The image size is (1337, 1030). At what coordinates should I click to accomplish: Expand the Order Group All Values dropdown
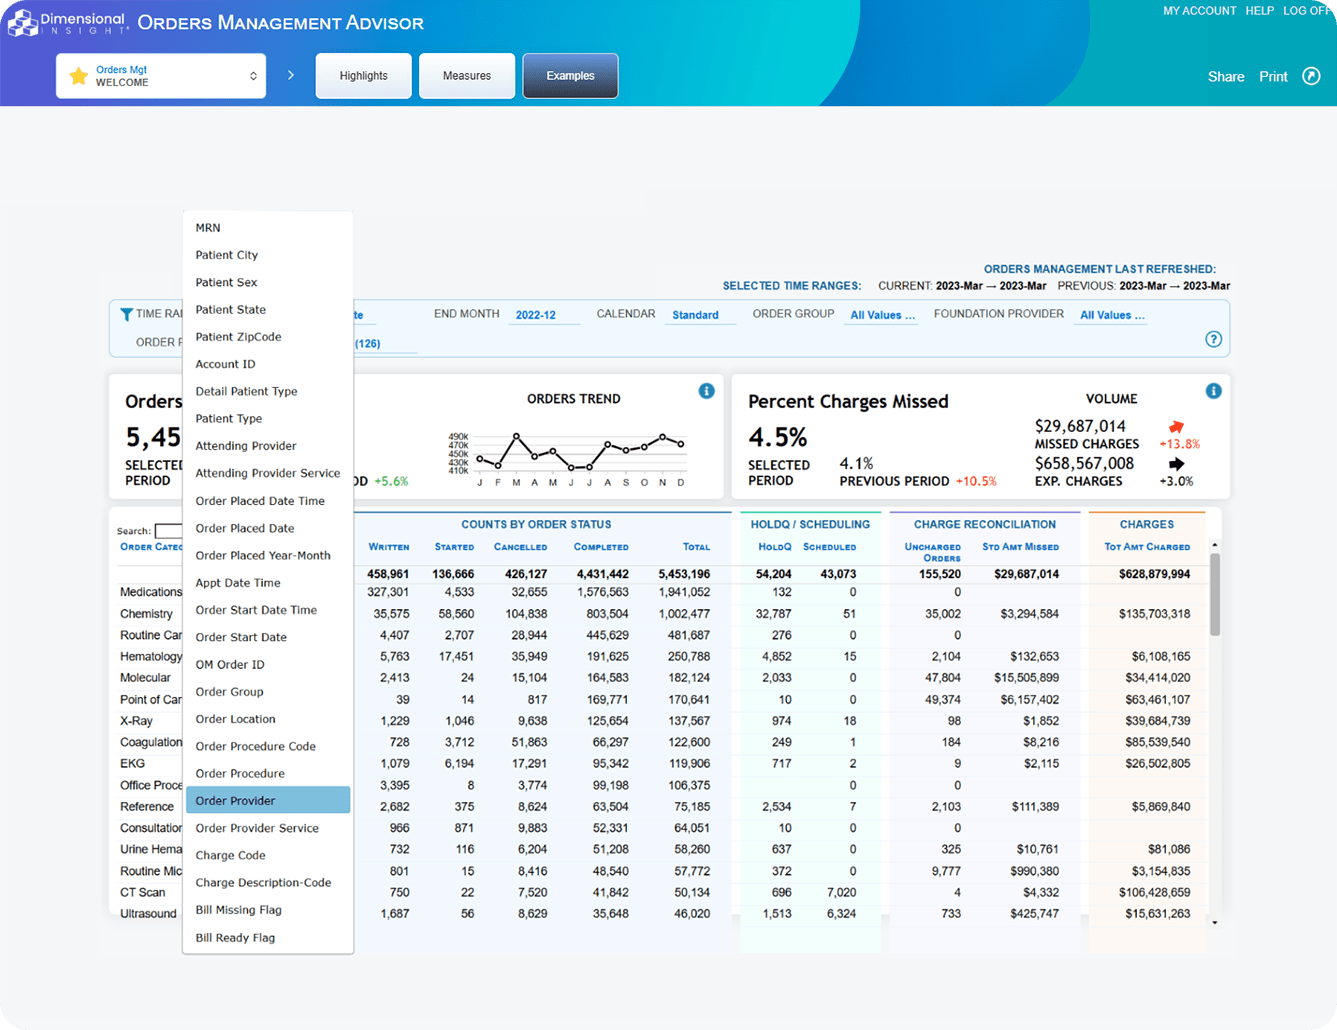pyautogui.click(x=882, y=315)
